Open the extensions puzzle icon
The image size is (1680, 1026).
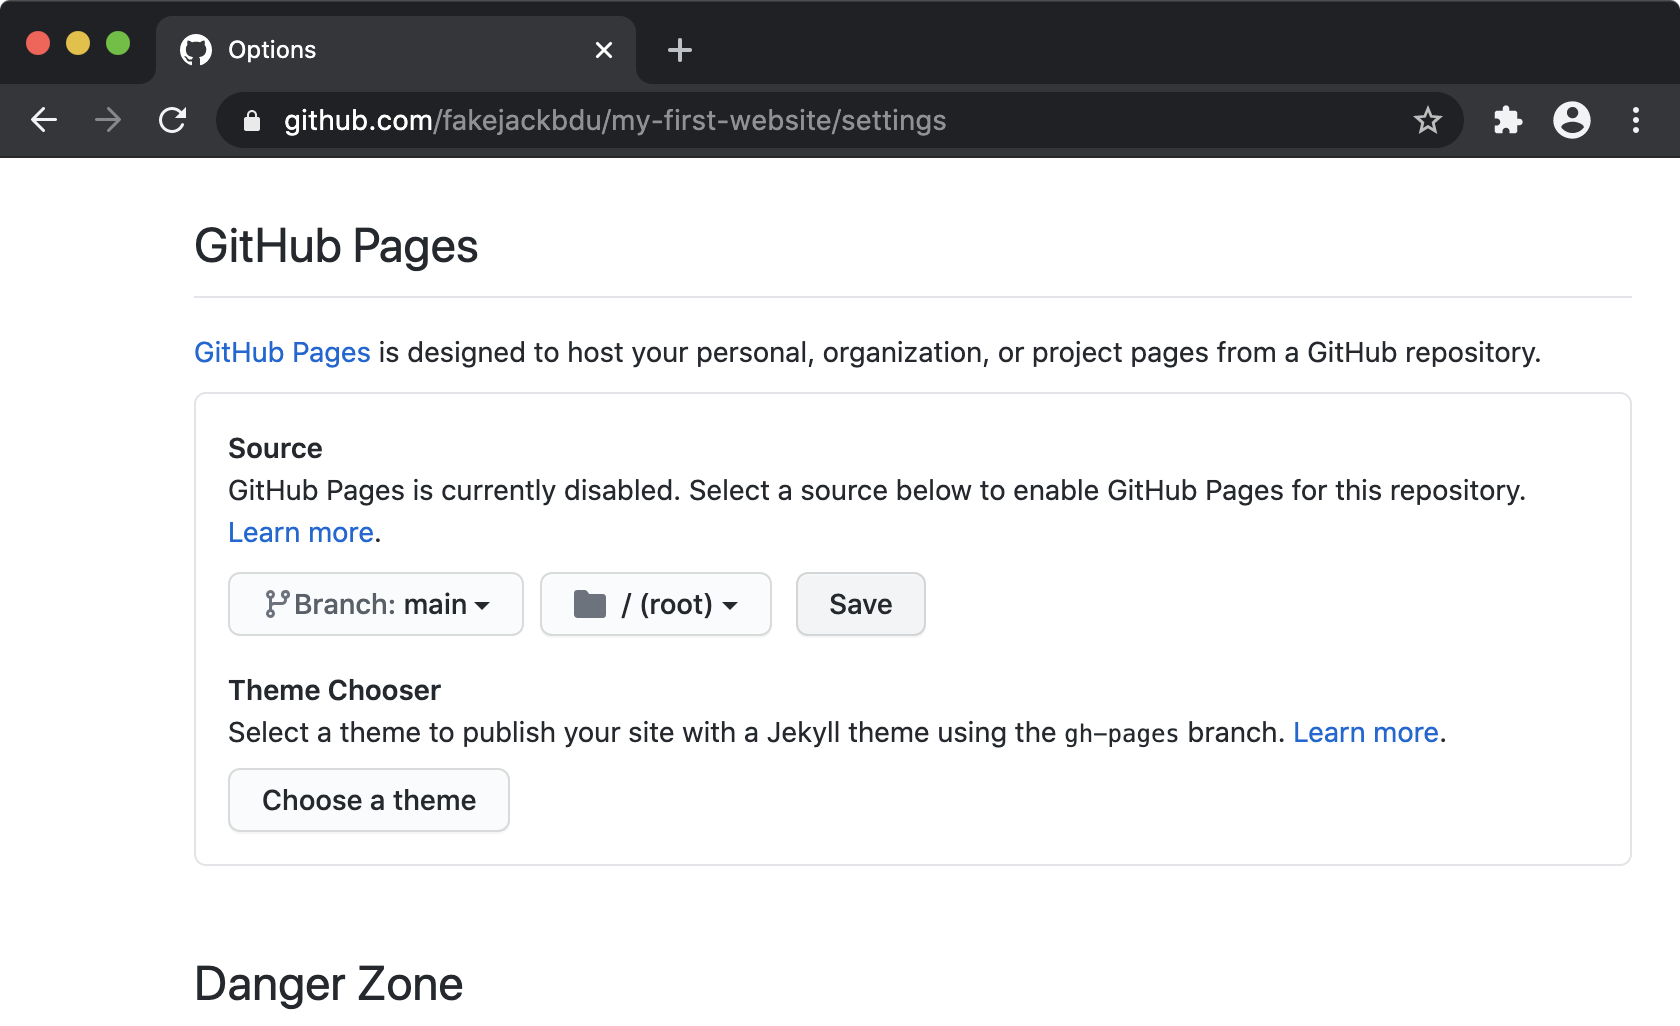(1507, 120)
